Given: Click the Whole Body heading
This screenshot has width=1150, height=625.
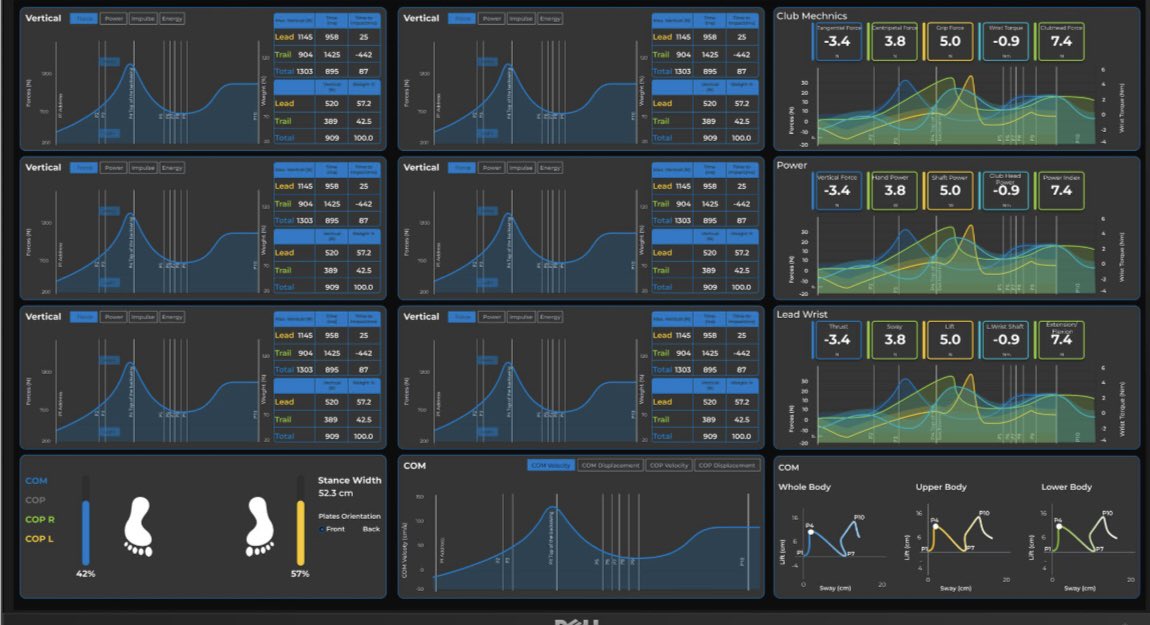Looking at the screenshot, I should (805, 487).
